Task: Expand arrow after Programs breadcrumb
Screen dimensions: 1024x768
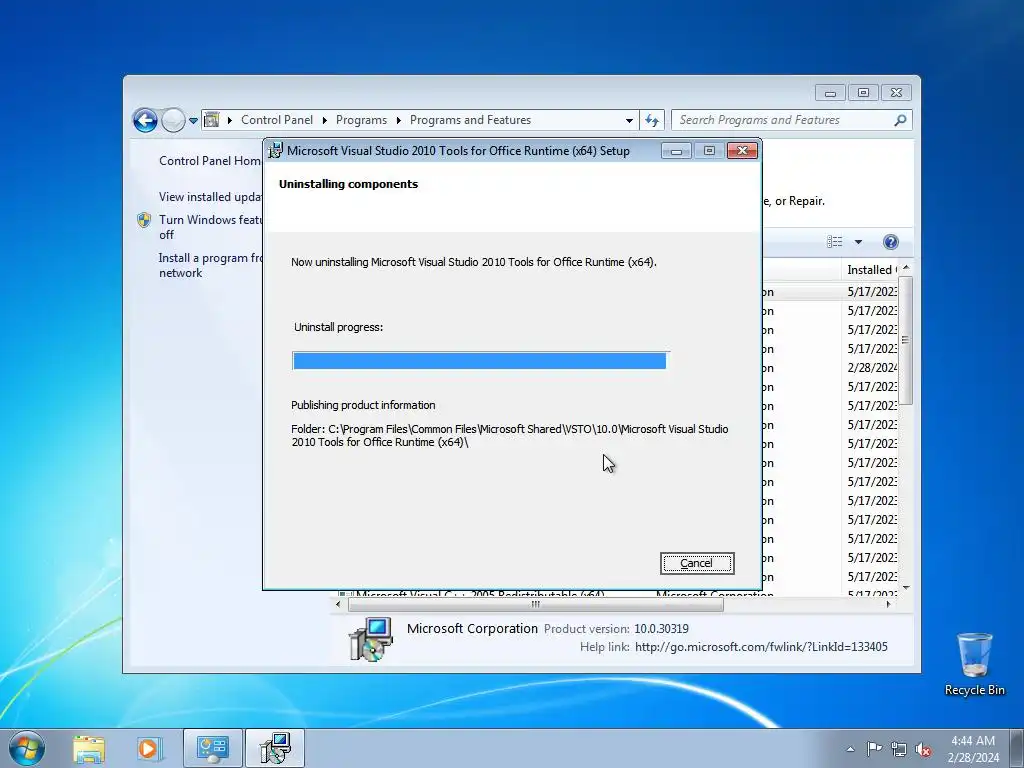Action: tap(398, 120)
